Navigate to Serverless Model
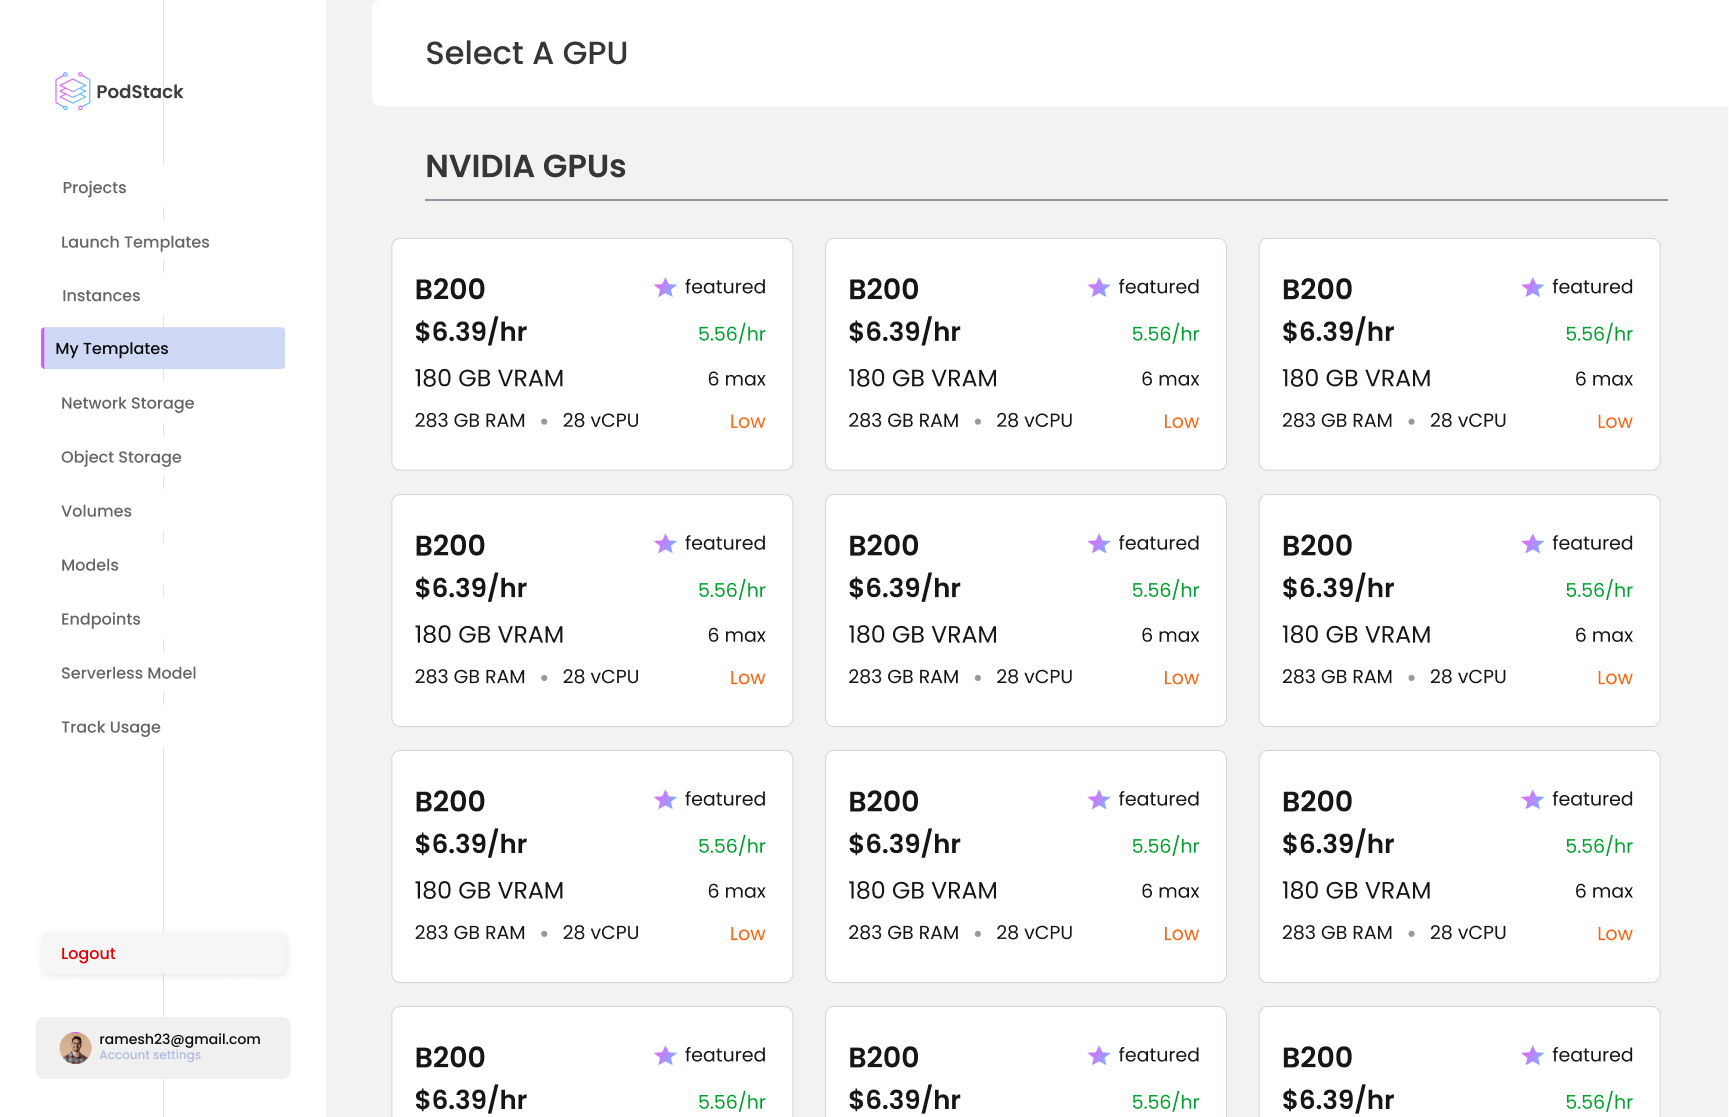This screenshot has width=1729, height=1117. coord(129,673)
